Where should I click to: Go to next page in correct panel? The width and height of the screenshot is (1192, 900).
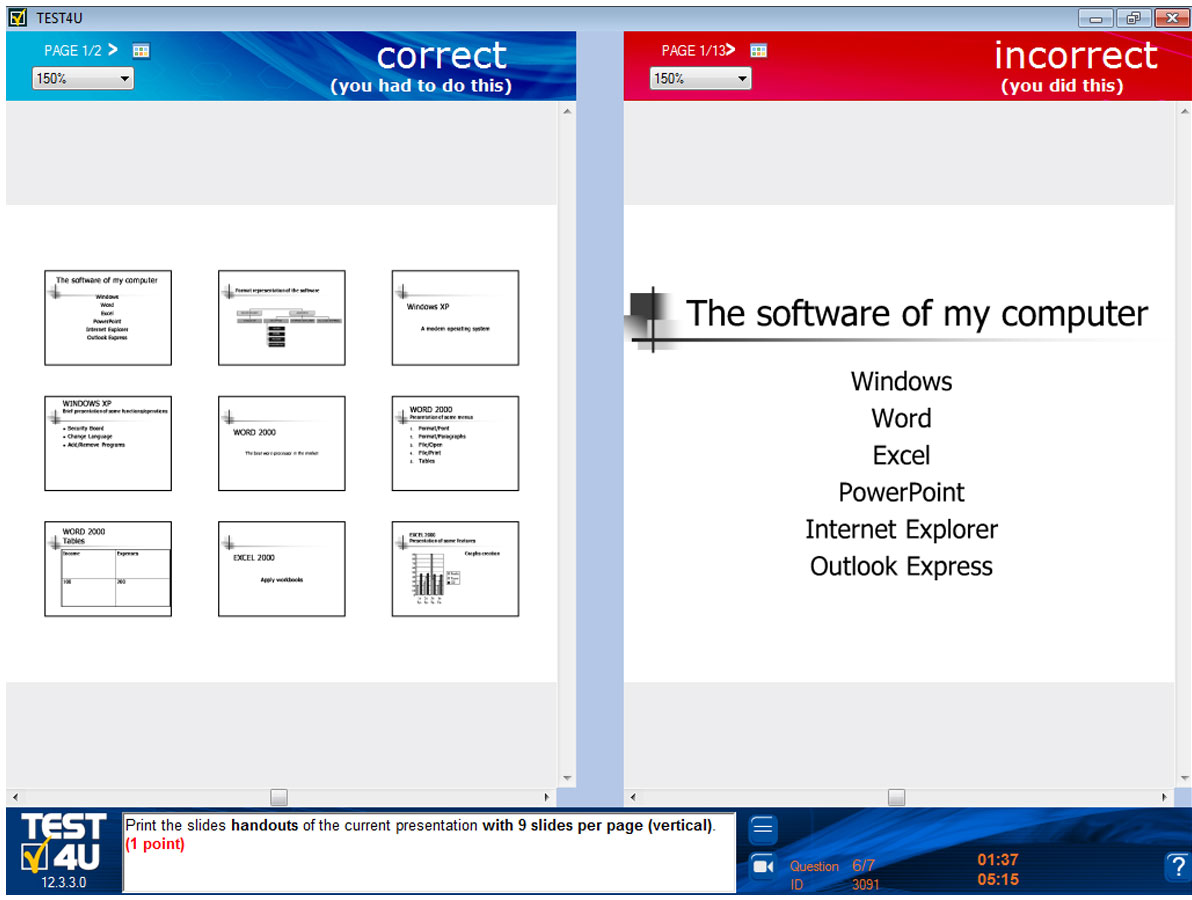pyautogui.click(x=113, y=50)
